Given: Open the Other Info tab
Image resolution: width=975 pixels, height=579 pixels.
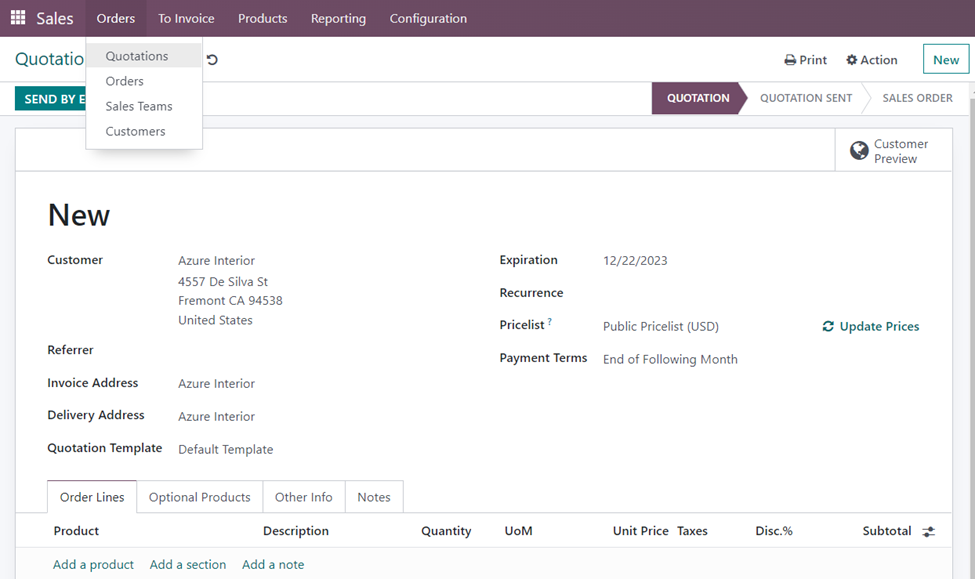Looking at the screenshot, I should coord(303,497).
